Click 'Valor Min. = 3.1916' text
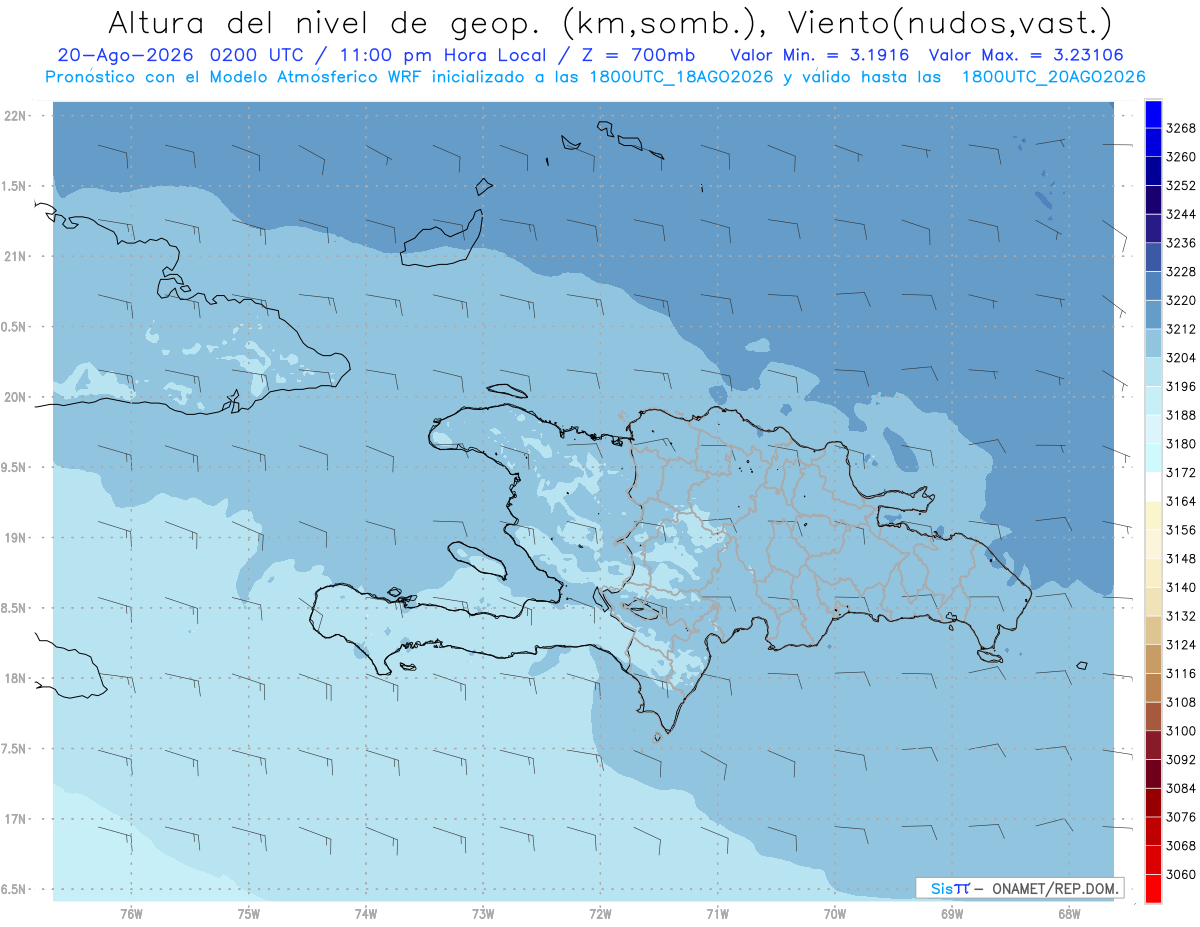 point(820,56)
